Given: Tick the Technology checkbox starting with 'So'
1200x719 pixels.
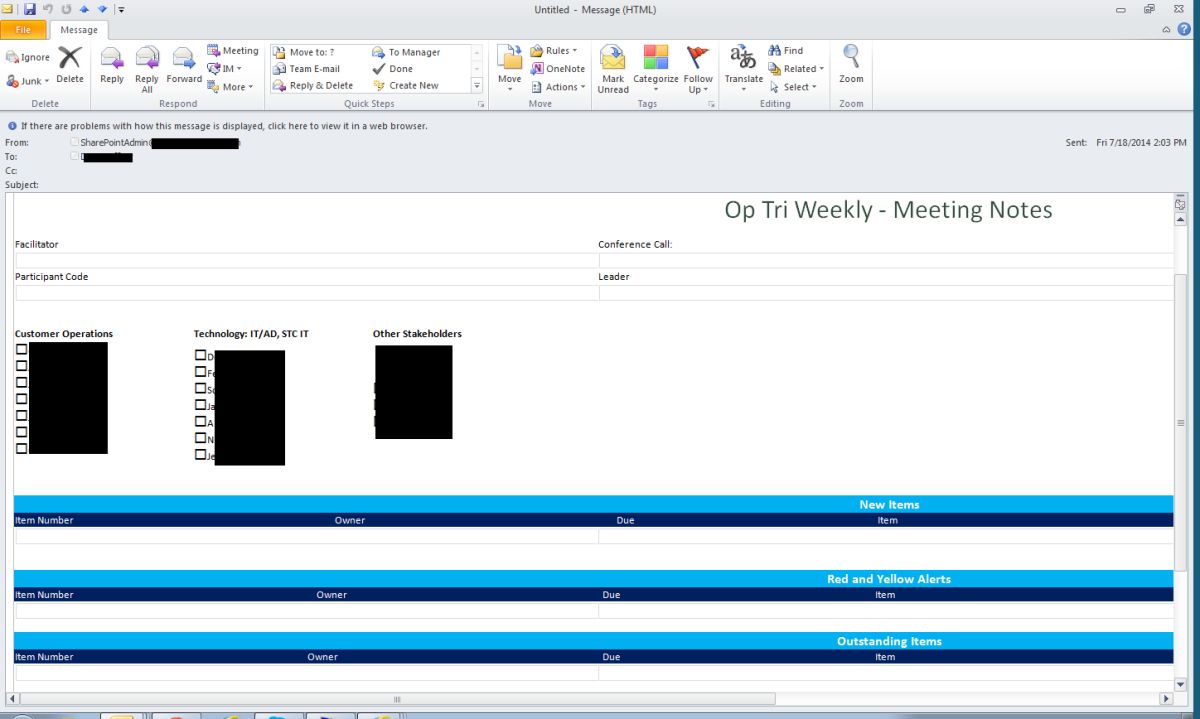Looking at the screenshot, I should [200, 388].
